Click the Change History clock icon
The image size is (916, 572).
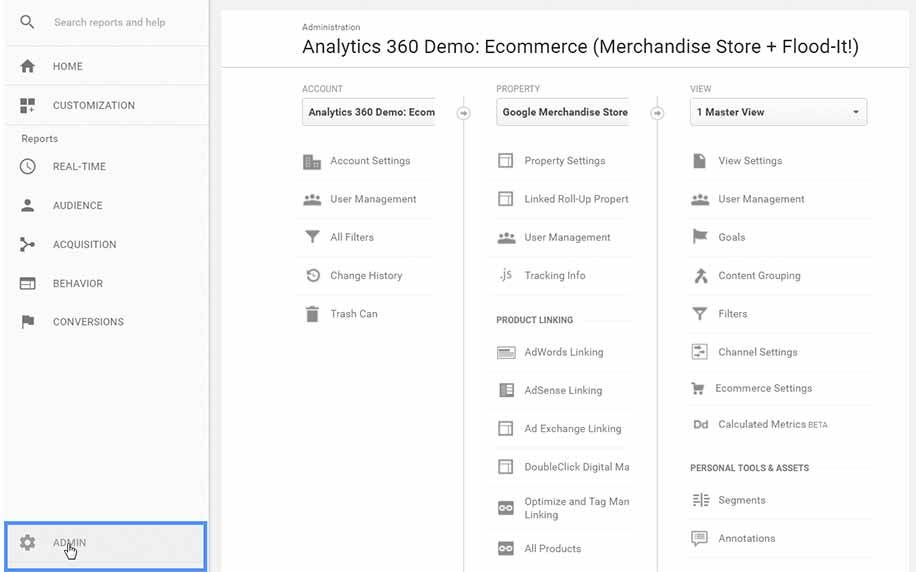coord(313,275)
